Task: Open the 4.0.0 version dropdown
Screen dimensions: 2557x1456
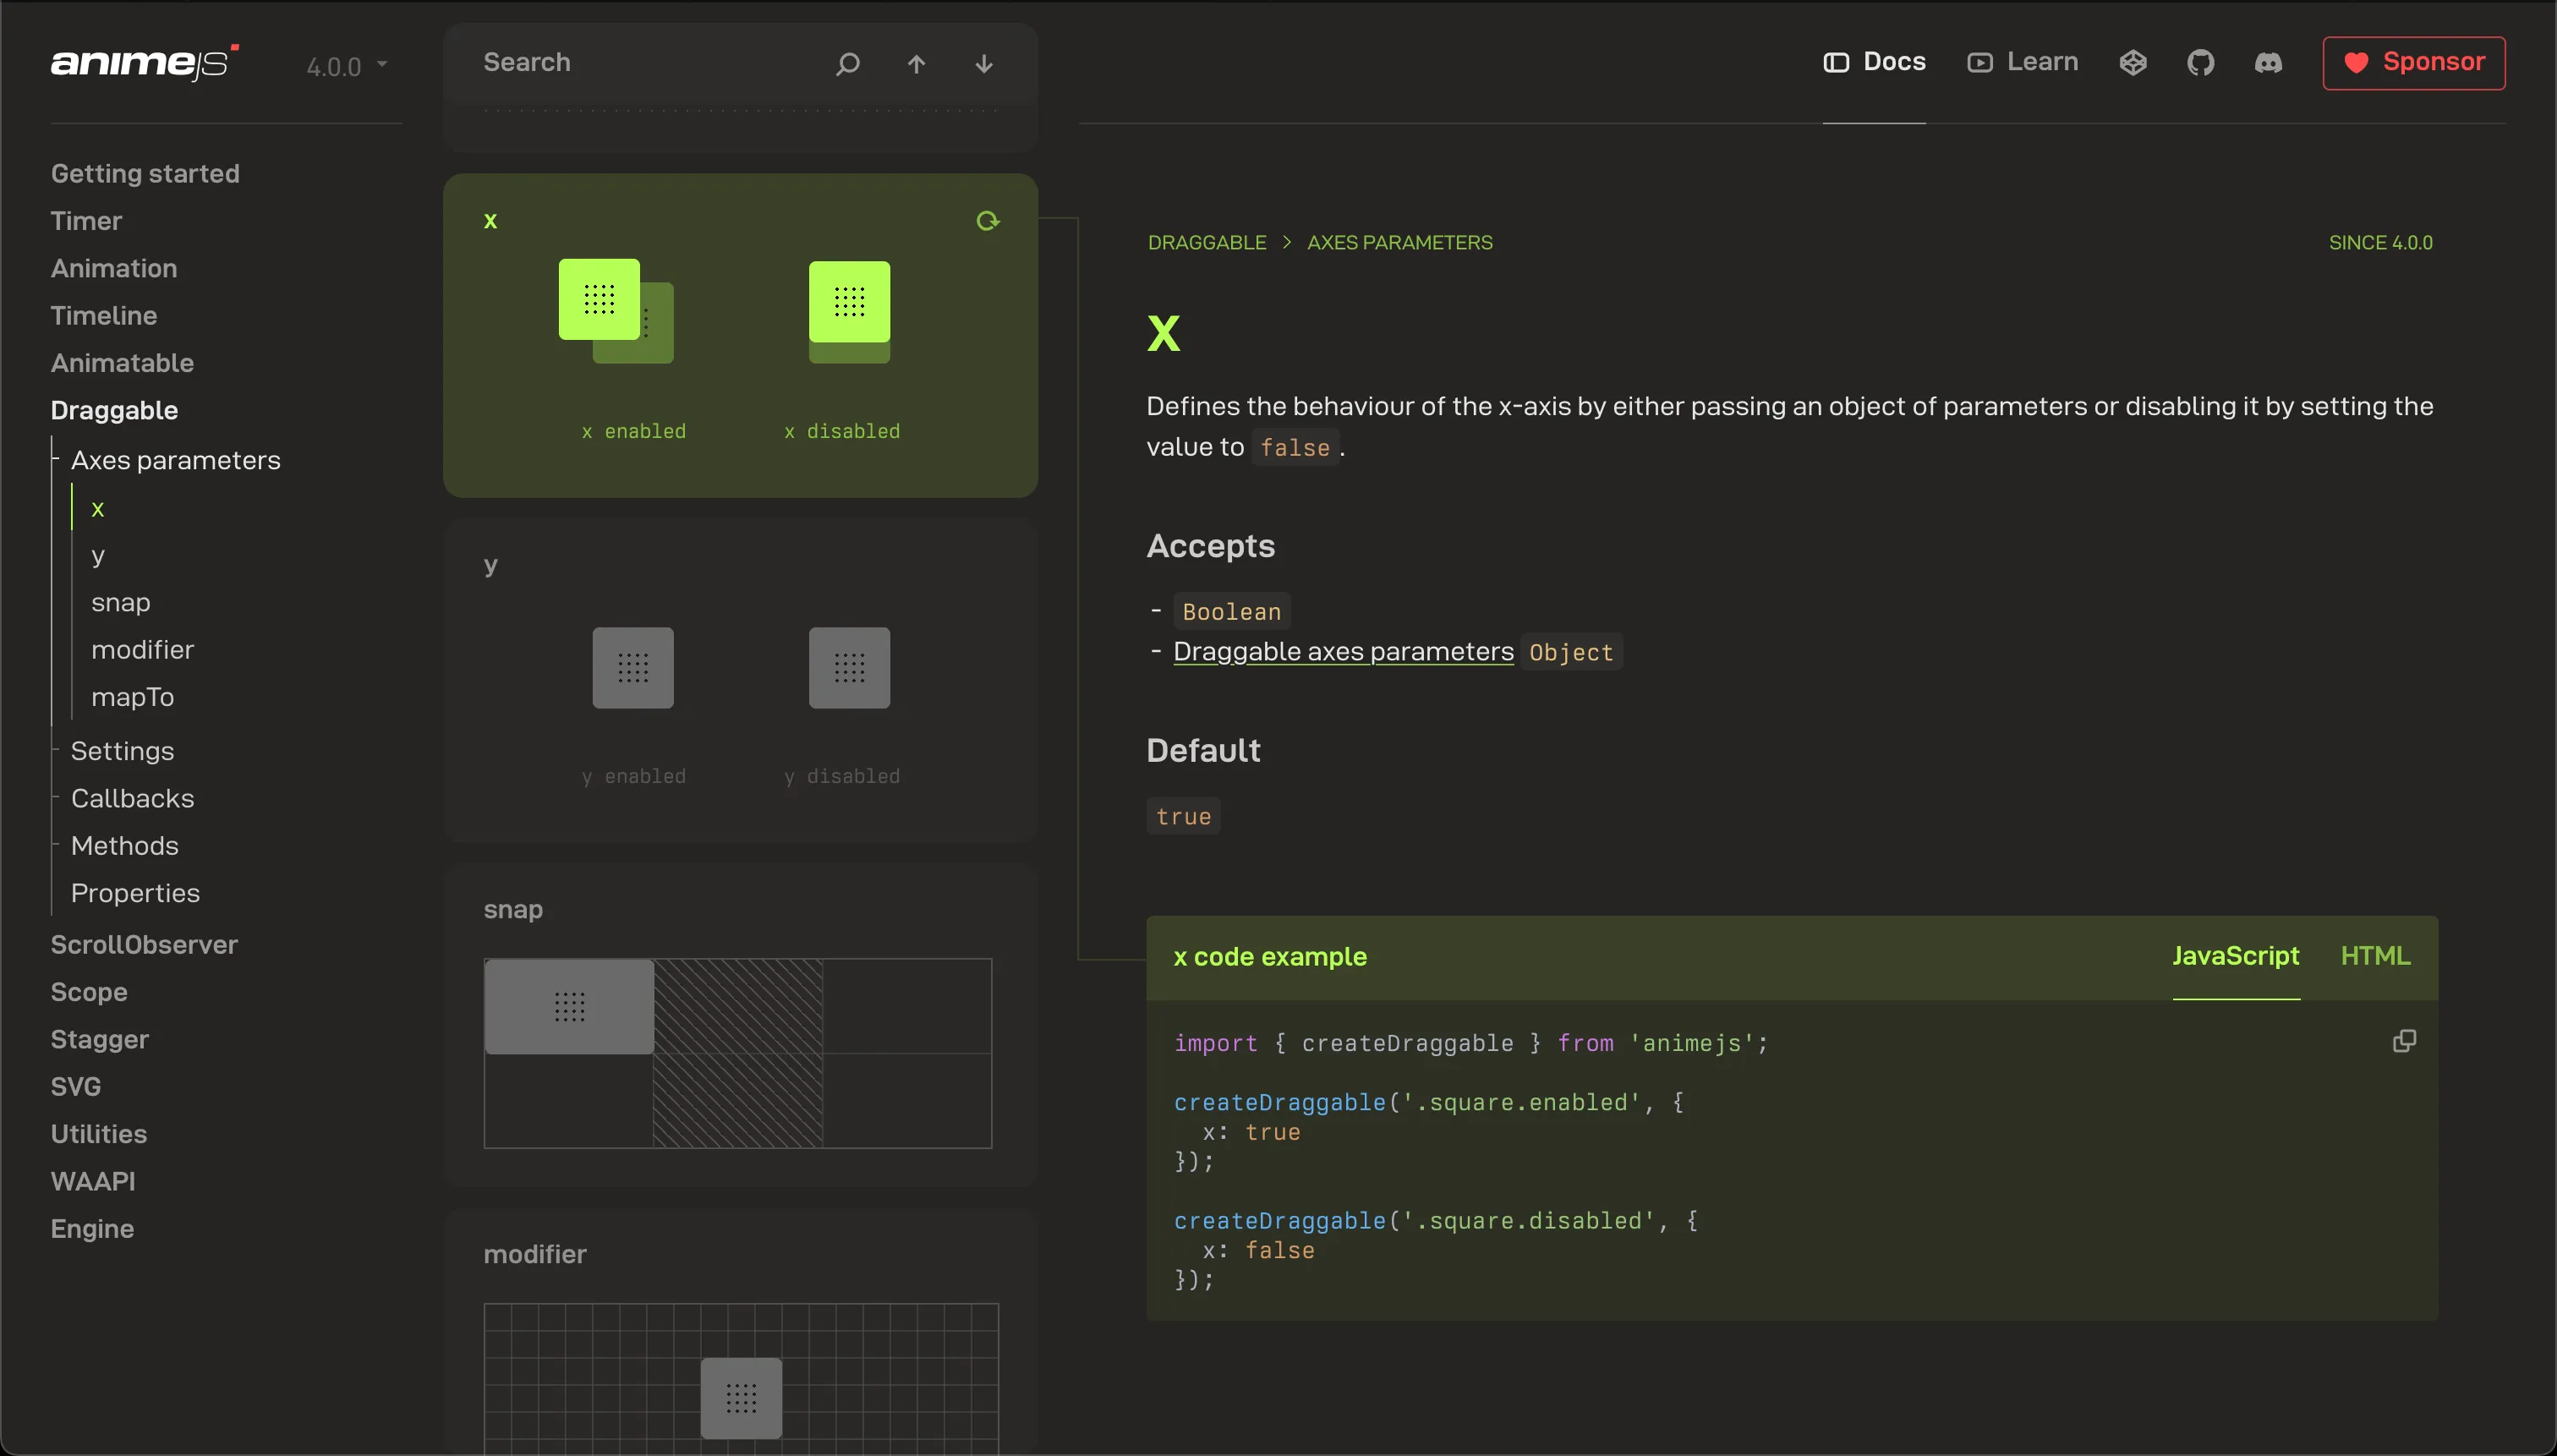Action: [x=346, y=66]
